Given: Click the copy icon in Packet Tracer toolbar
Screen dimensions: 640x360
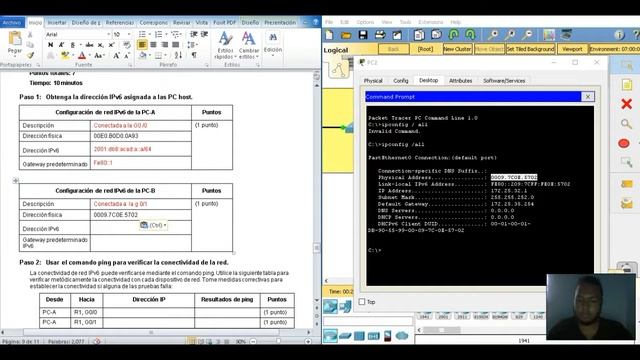Looking at the screenshot, I should 419,35.
